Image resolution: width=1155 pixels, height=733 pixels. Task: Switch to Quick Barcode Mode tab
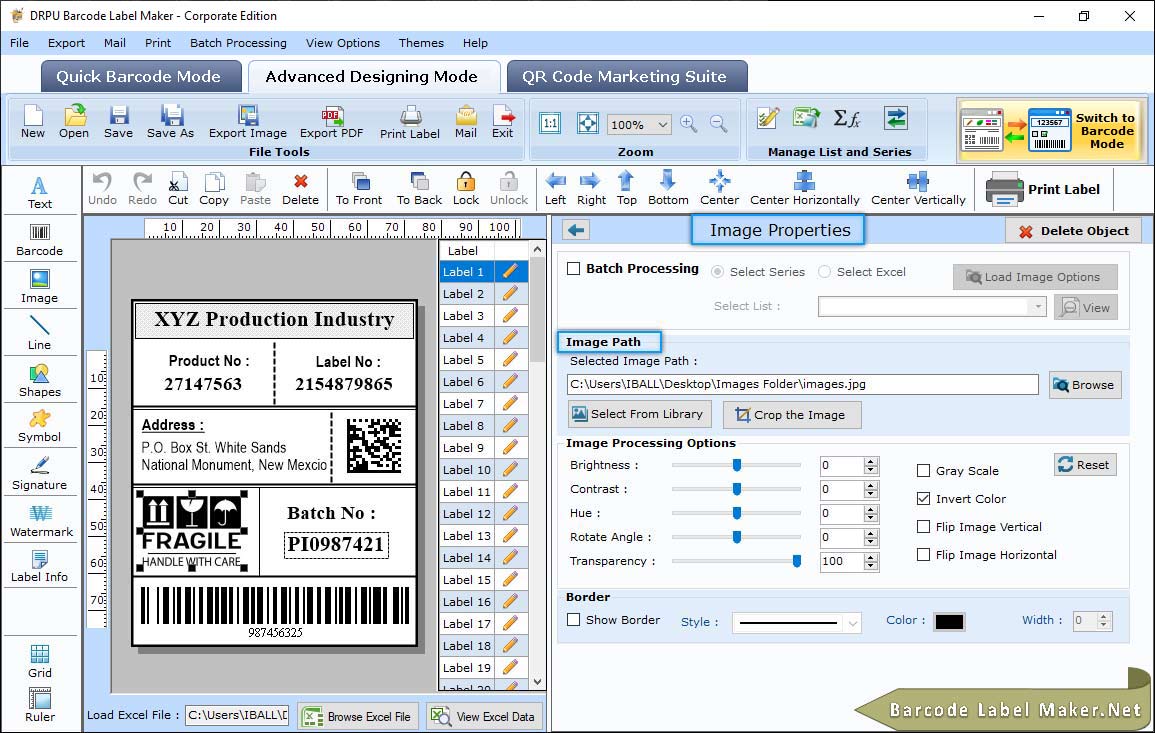pos(140,77)
